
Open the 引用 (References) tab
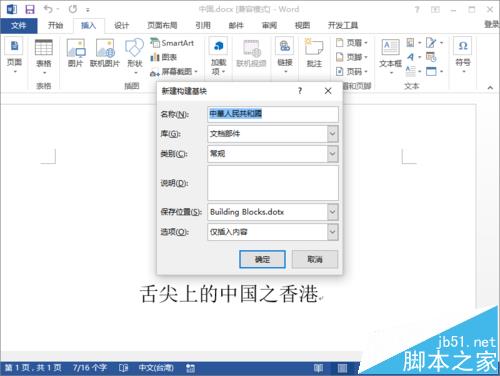pyautogui.click(x=203, y=25)
